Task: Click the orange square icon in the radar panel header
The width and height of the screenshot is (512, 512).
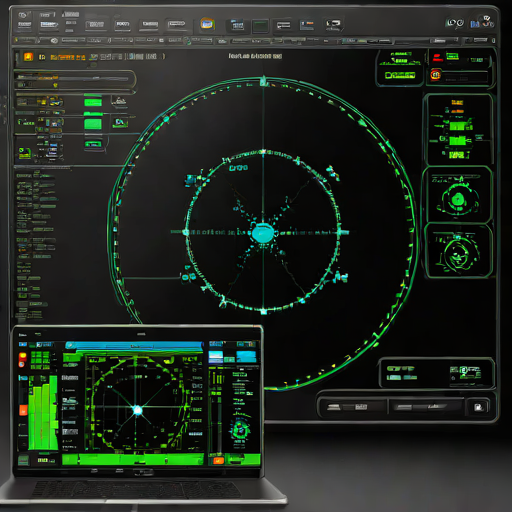Action: (x=28, y=57)
